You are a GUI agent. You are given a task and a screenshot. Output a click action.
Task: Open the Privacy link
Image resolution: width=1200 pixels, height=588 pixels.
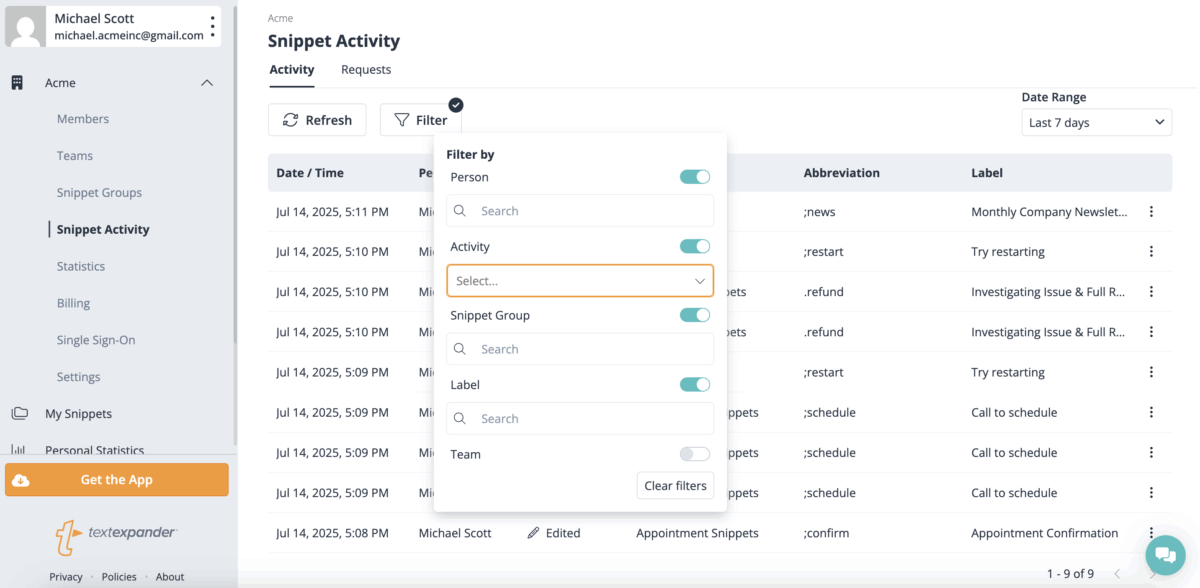coord(66,577)
